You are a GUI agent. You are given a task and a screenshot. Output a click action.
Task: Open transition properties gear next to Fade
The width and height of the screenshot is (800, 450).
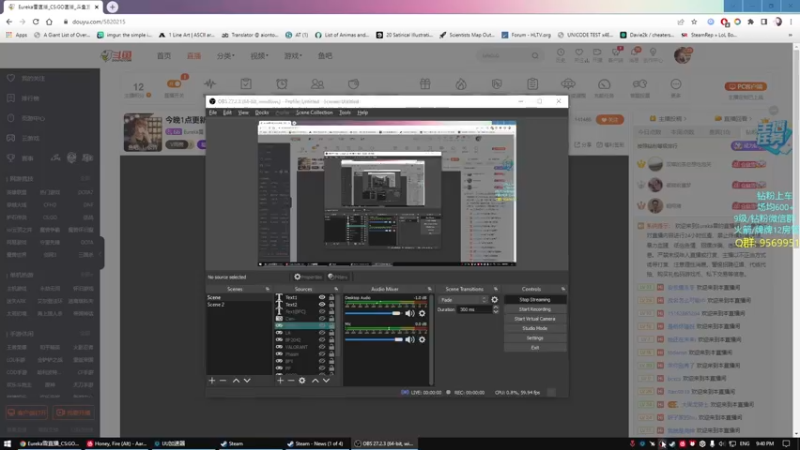494,300
